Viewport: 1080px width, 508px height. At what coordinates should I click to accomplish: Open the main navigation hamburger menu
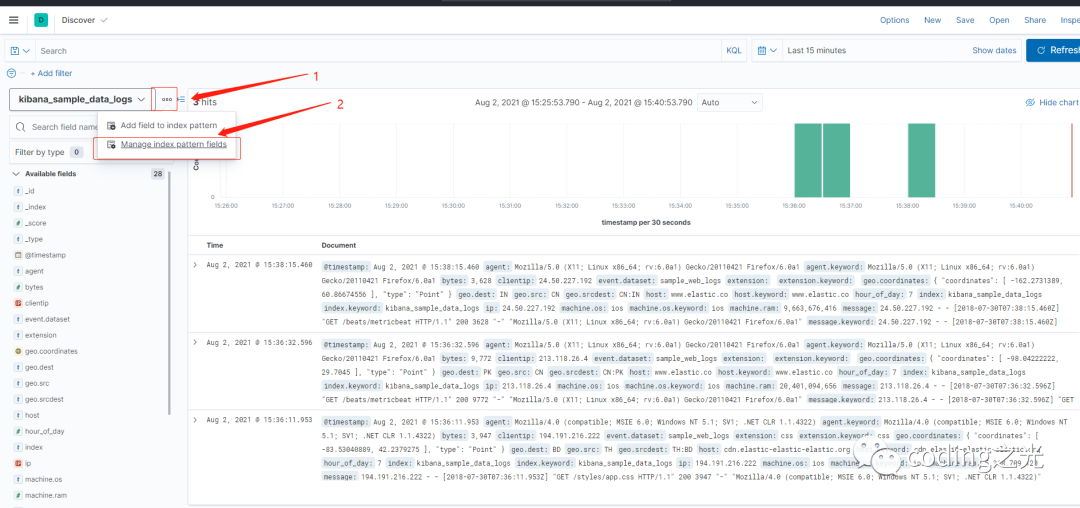click(14, 20)
